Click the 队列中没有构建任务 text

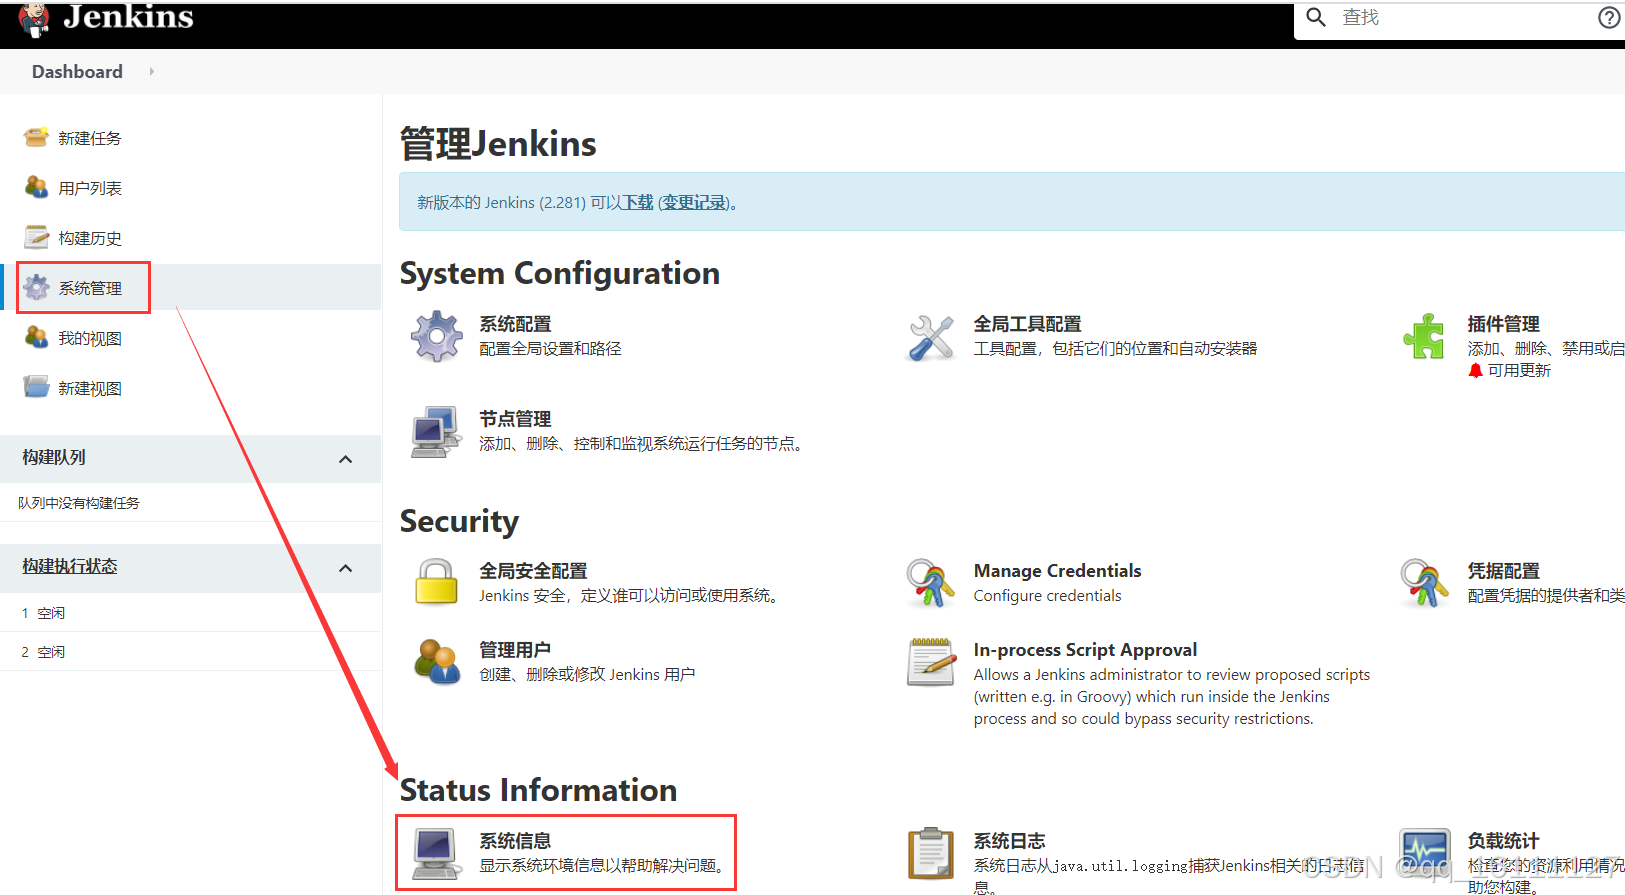tap(79, 503)
